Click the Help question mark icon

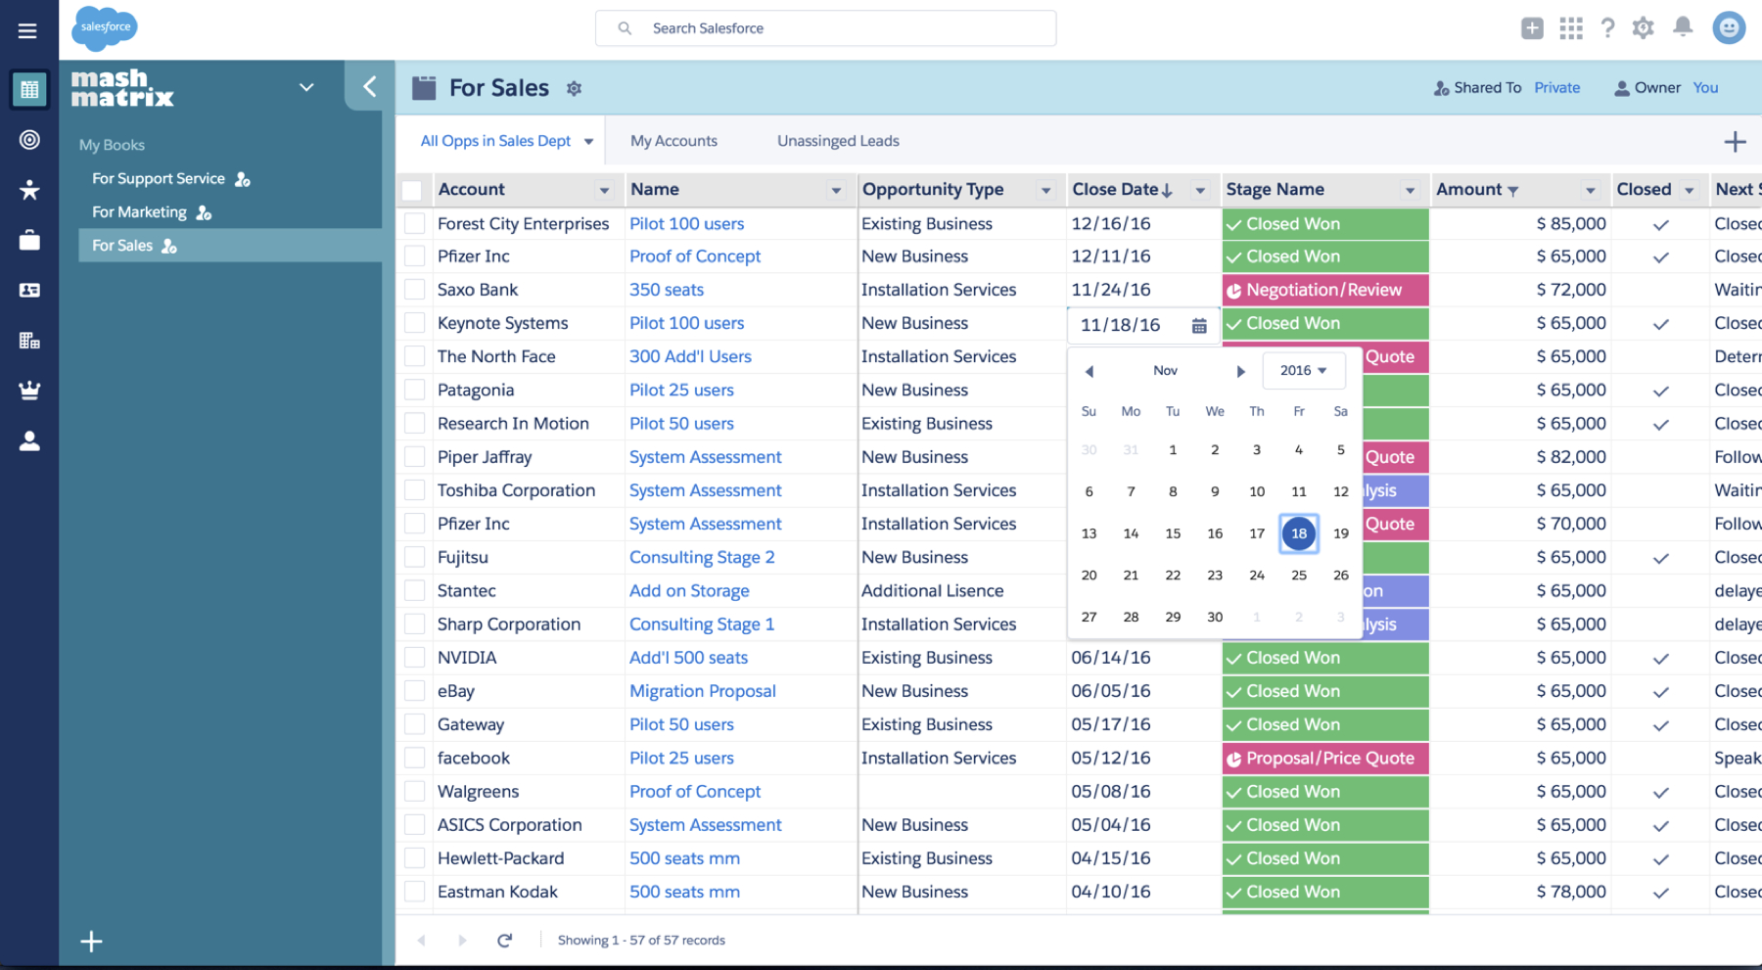pyautogui.click(x=1607, y=28)
